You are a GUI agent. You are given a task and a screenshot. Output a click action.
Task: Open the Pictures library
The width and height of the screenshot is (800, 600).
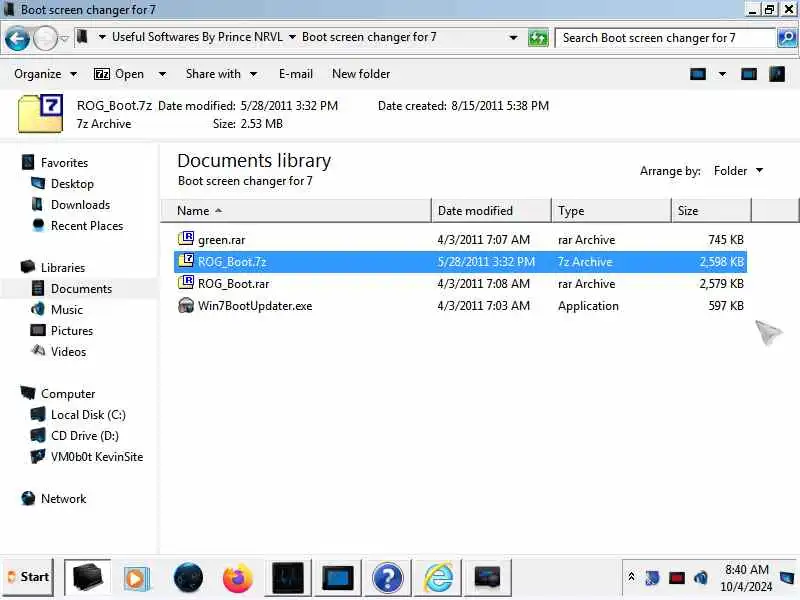(x=71, y=331)
